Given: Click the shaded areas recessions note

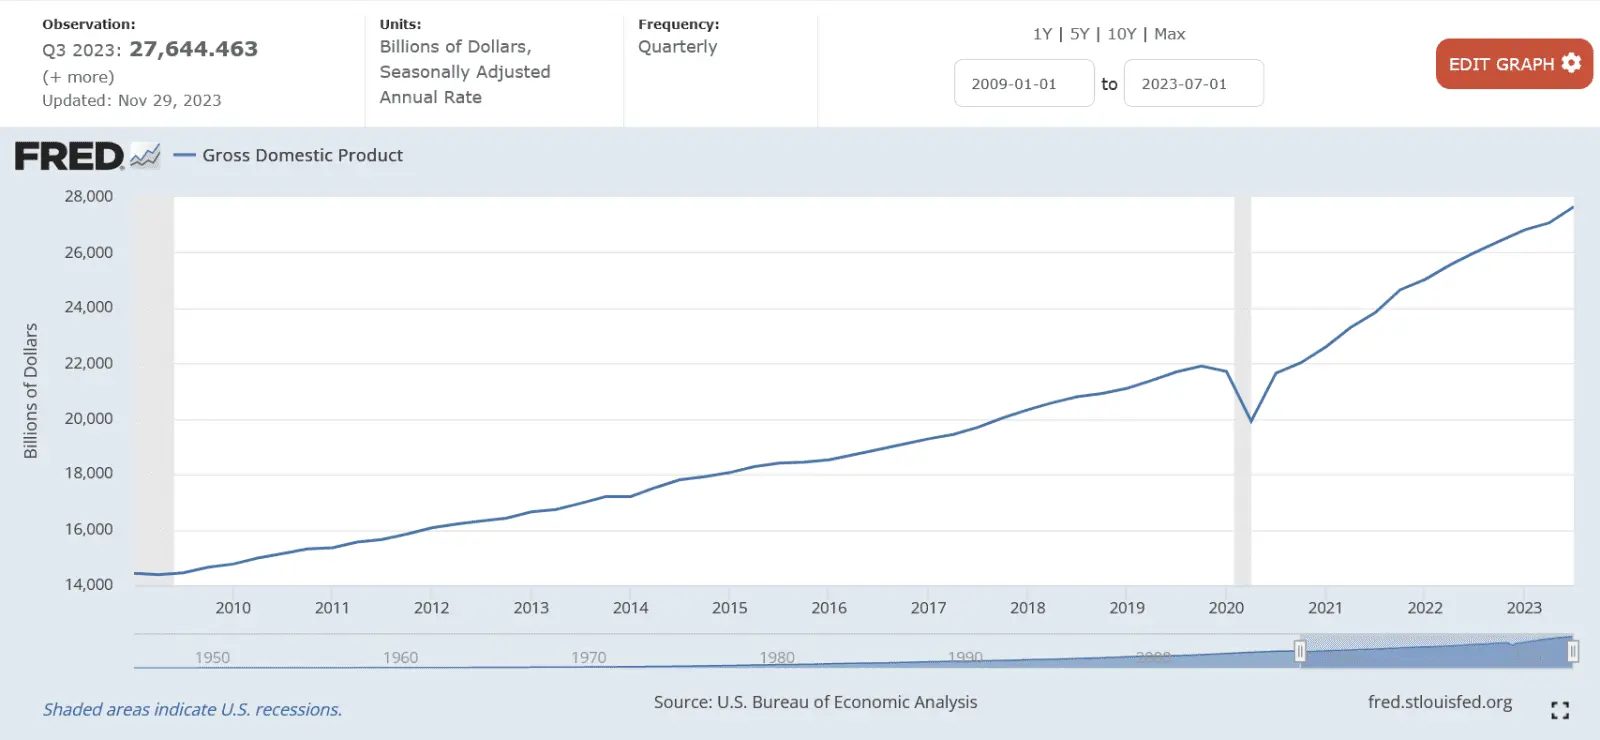Looking at the screenshot, I should click(192, 709).
